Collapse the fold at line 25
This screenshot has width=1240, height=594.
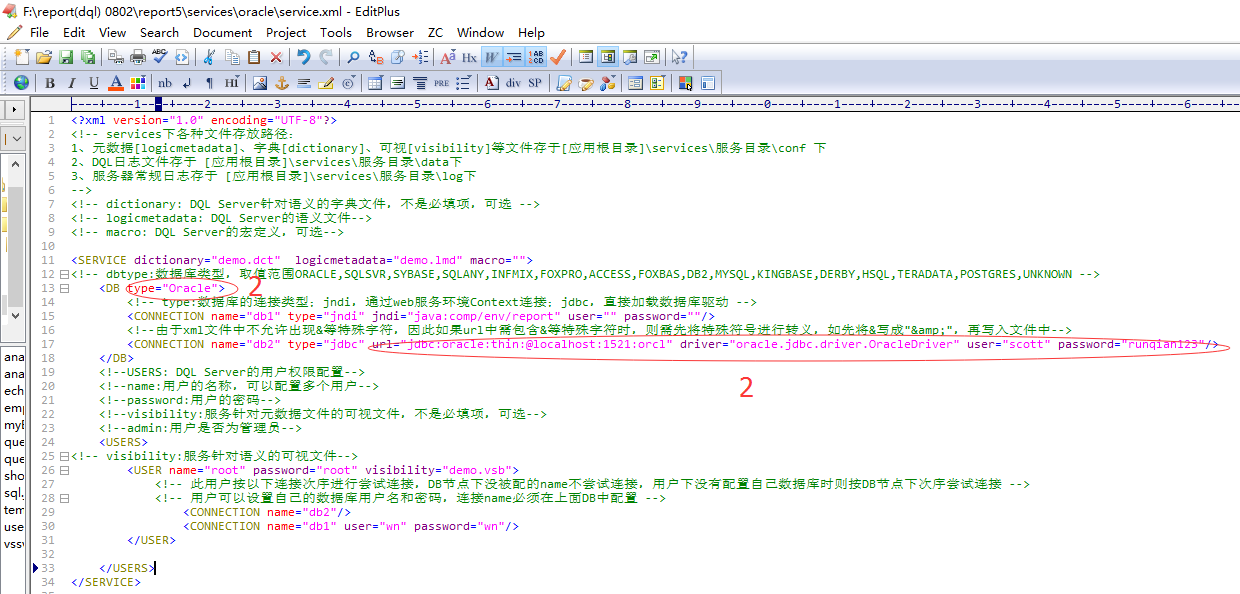click(64, 456)
